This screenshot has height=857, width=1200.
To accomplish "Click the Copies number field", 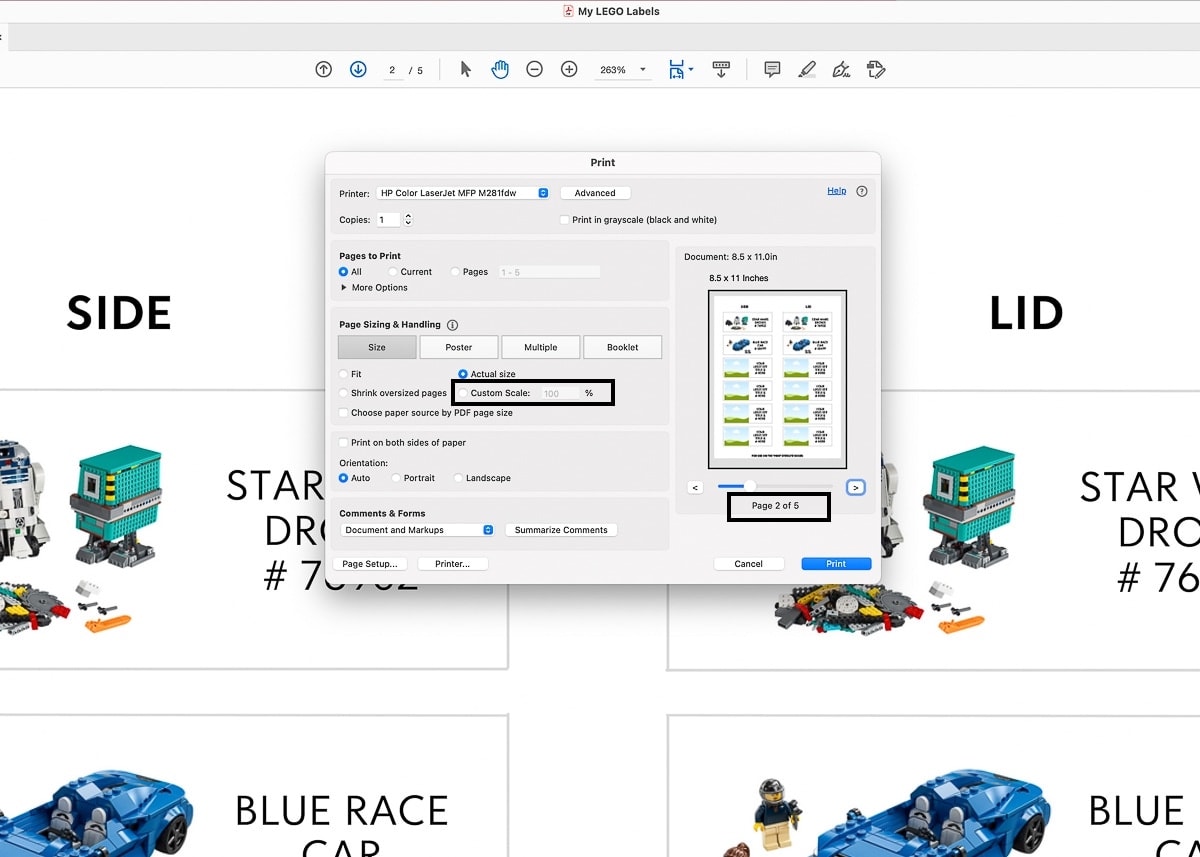I will 387,220.
